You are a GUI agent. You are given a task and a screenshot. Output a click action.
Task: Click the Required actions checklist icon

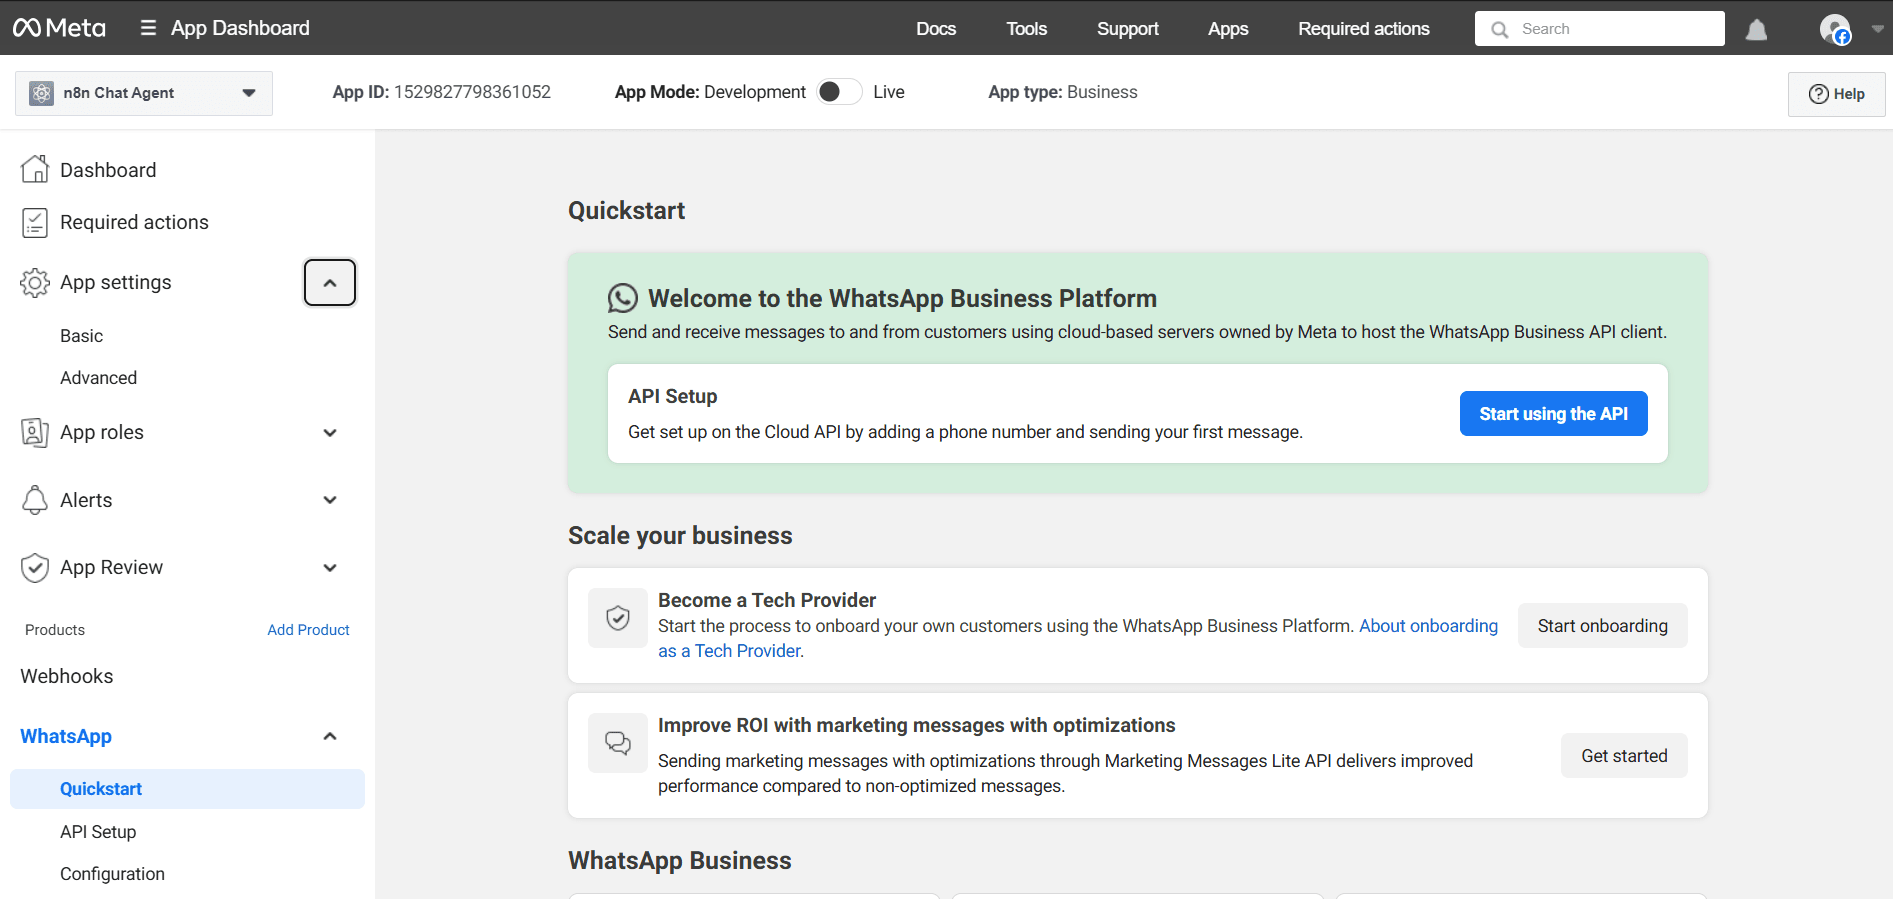(35, 223)
